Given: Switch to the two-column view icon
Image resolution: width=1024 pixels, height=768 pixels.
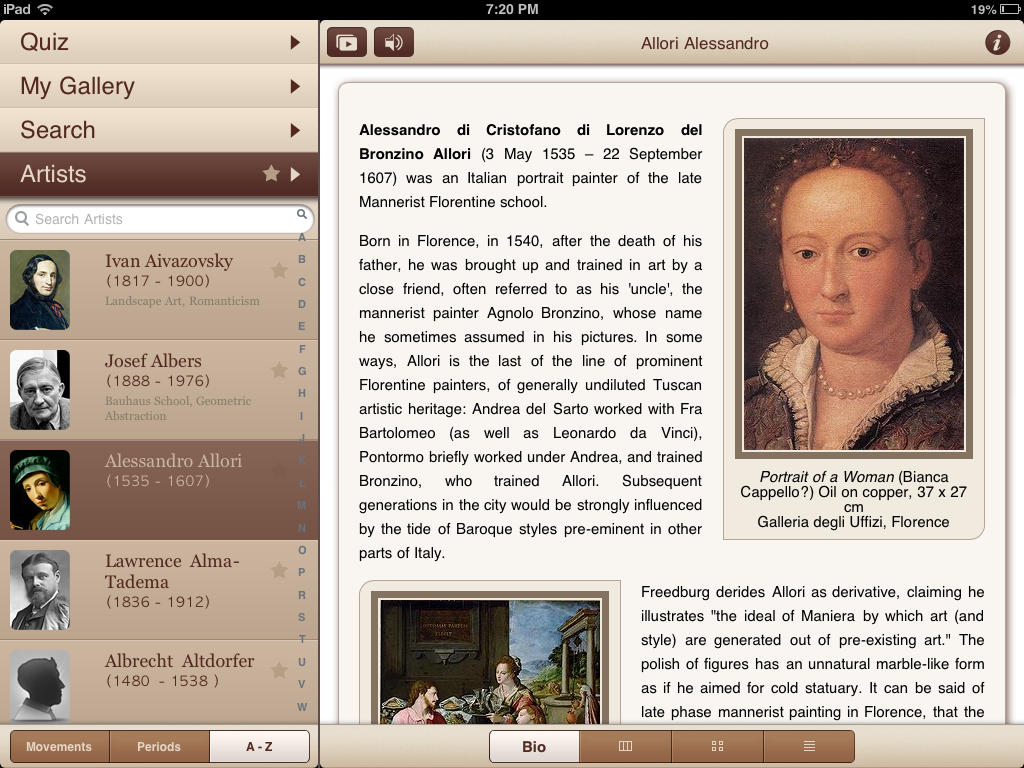Looking at the screenshot, I should click(625, 747).
